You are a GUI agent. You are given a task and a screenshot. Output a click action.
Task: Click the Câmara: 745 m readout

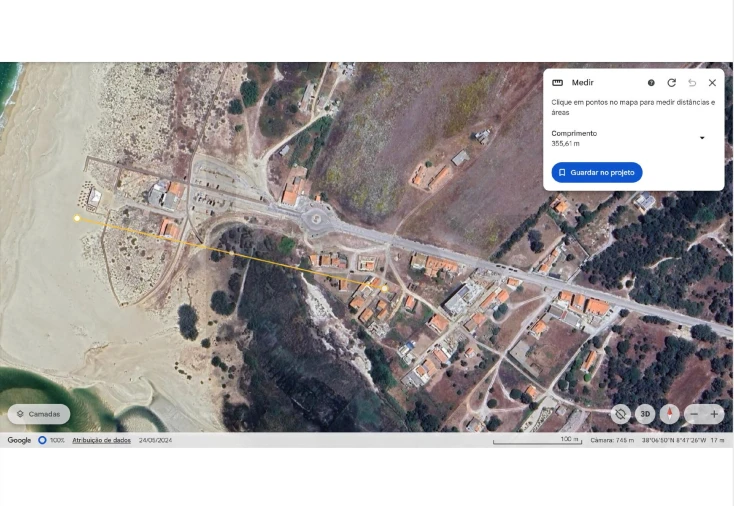click(x=612, y=440)
